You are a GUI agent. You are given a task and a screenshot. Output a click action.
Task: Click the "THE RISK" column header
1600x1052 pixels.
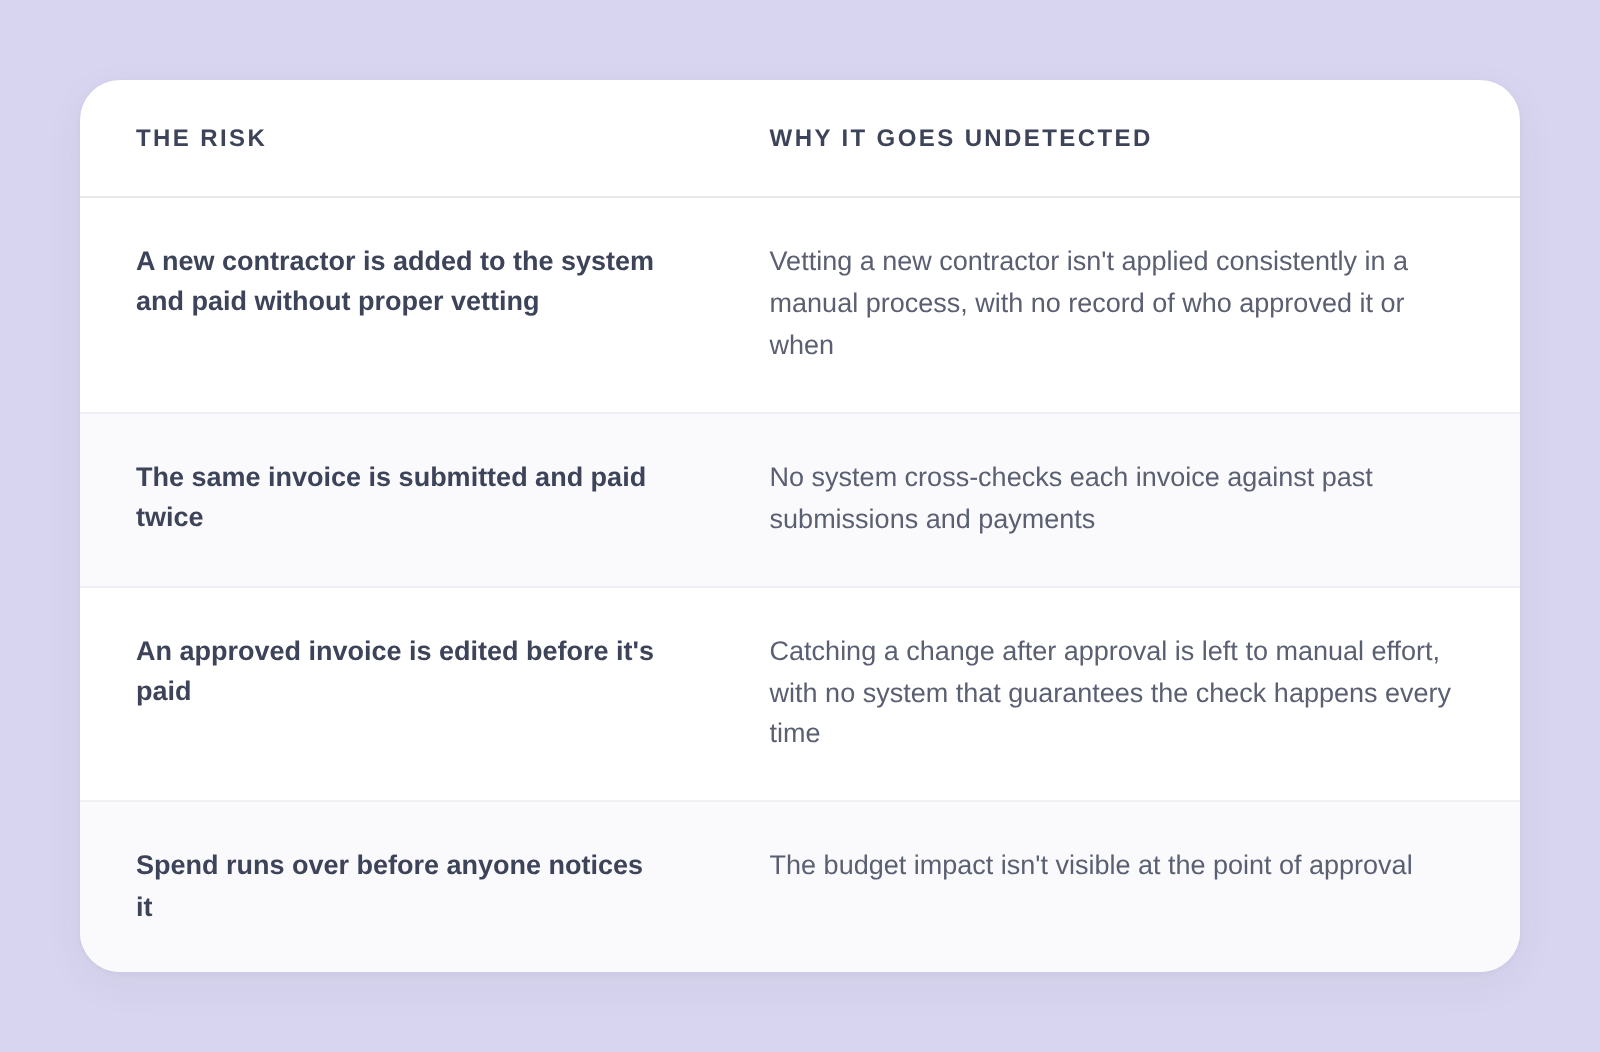(x=201, y=138)
